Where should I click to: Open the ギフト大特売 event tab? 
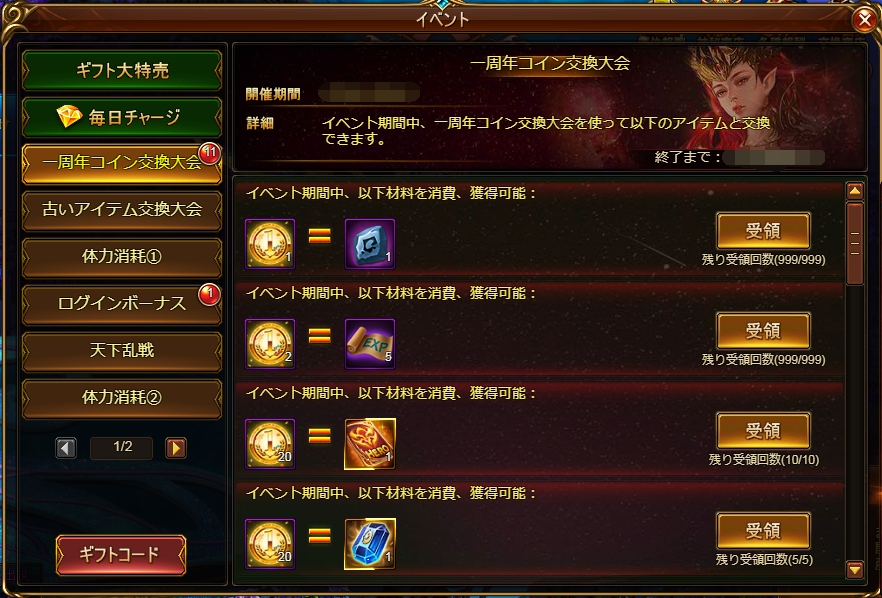click(x=122, y=70)
